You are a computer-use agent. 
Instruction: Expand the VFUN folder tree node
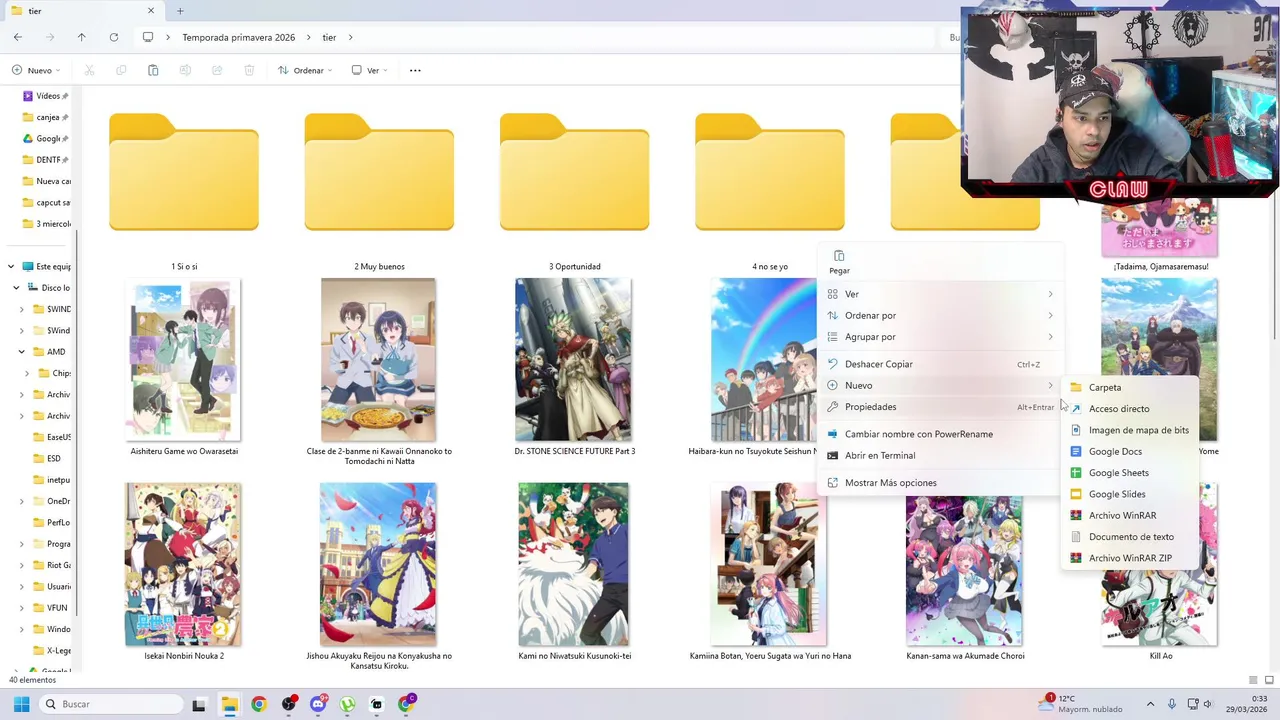[21, 608]
